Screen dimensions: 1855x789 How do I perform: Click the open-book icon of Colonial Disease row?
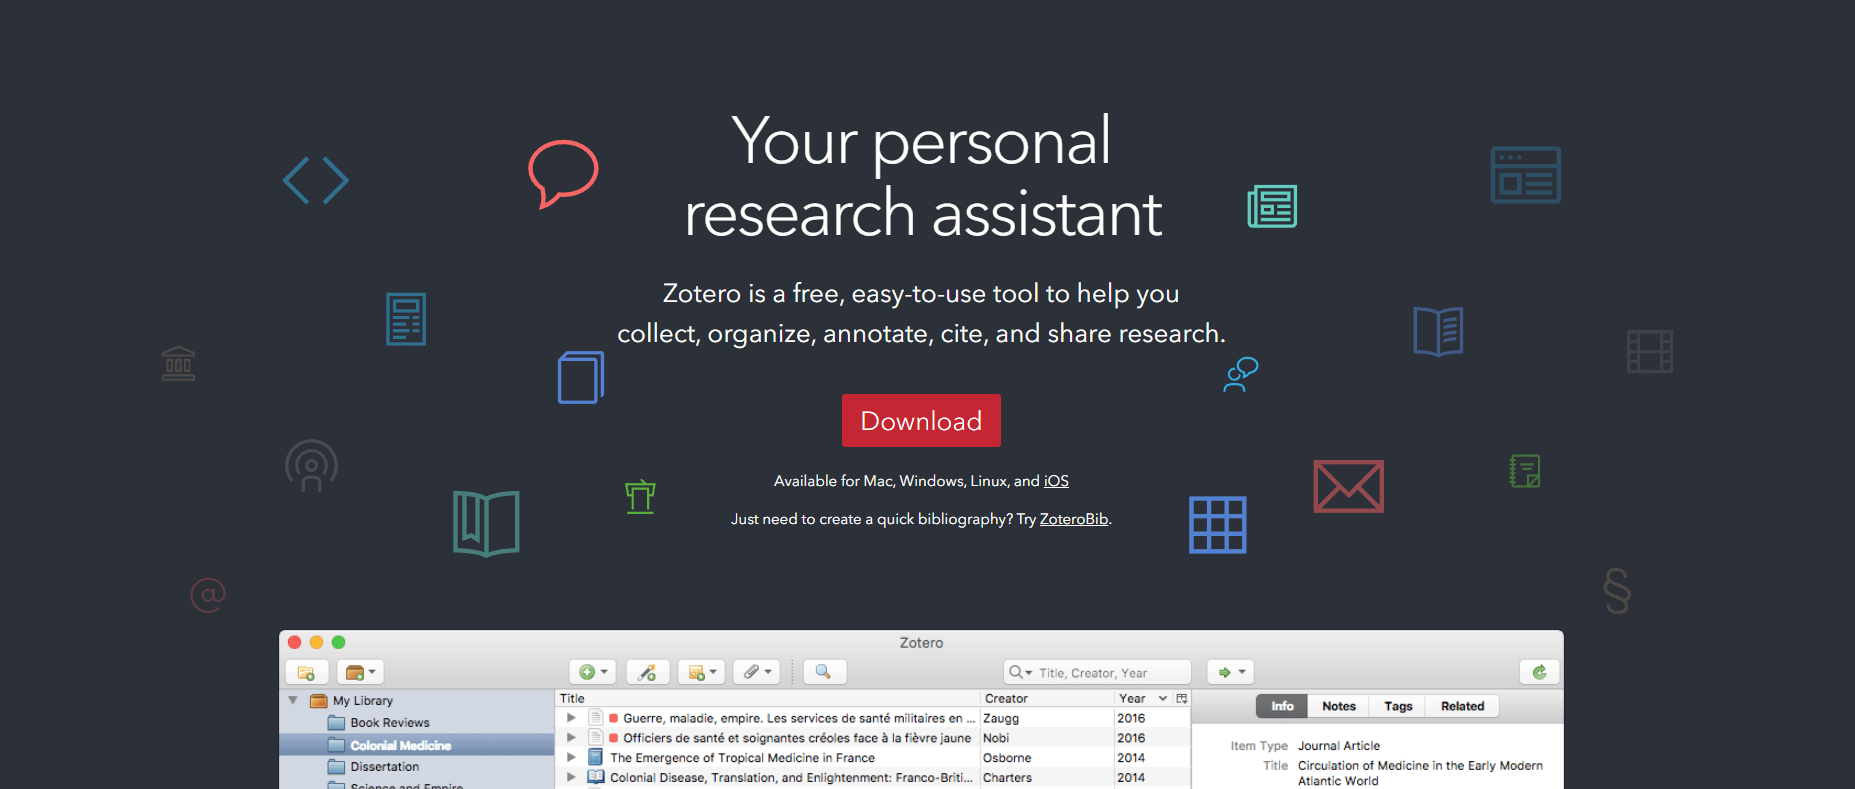pos(596,777)
